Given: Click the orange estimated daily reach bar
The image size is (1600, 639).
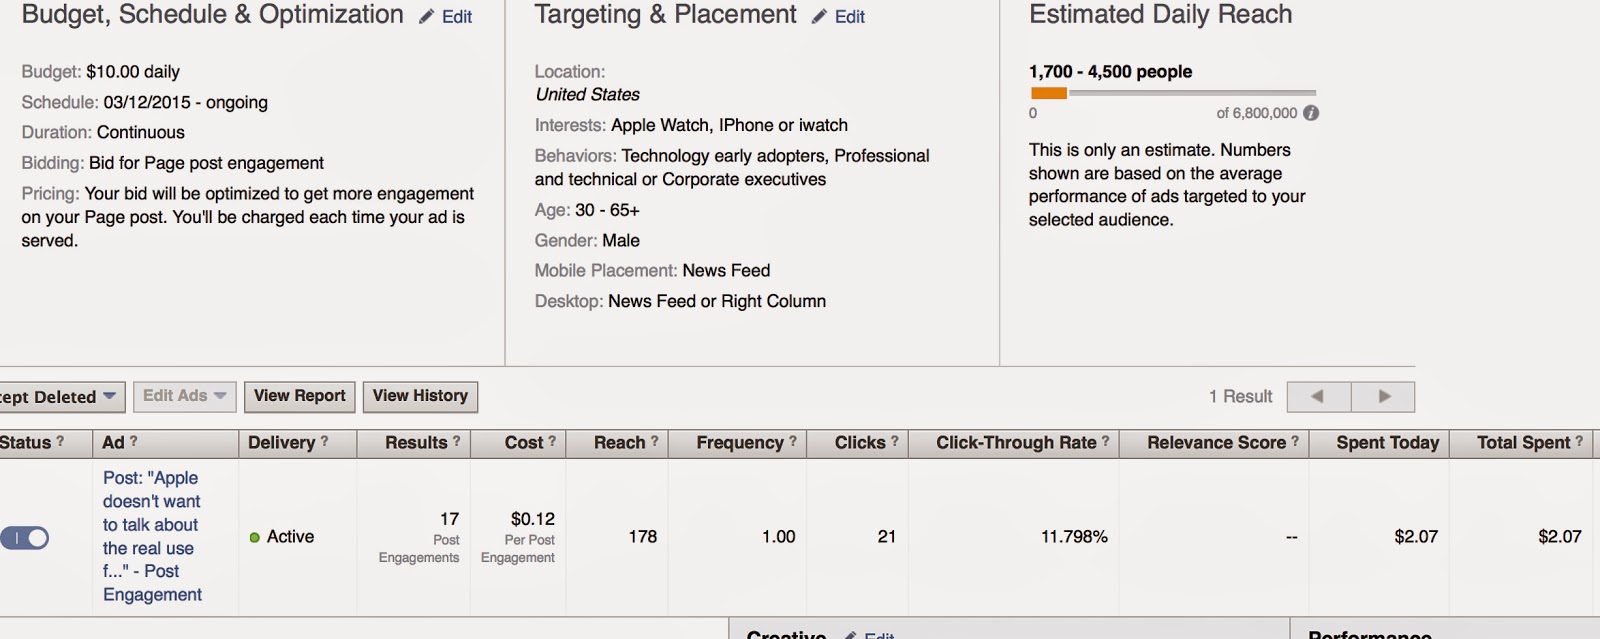Looking at the screenshot, I should 1049,93.
